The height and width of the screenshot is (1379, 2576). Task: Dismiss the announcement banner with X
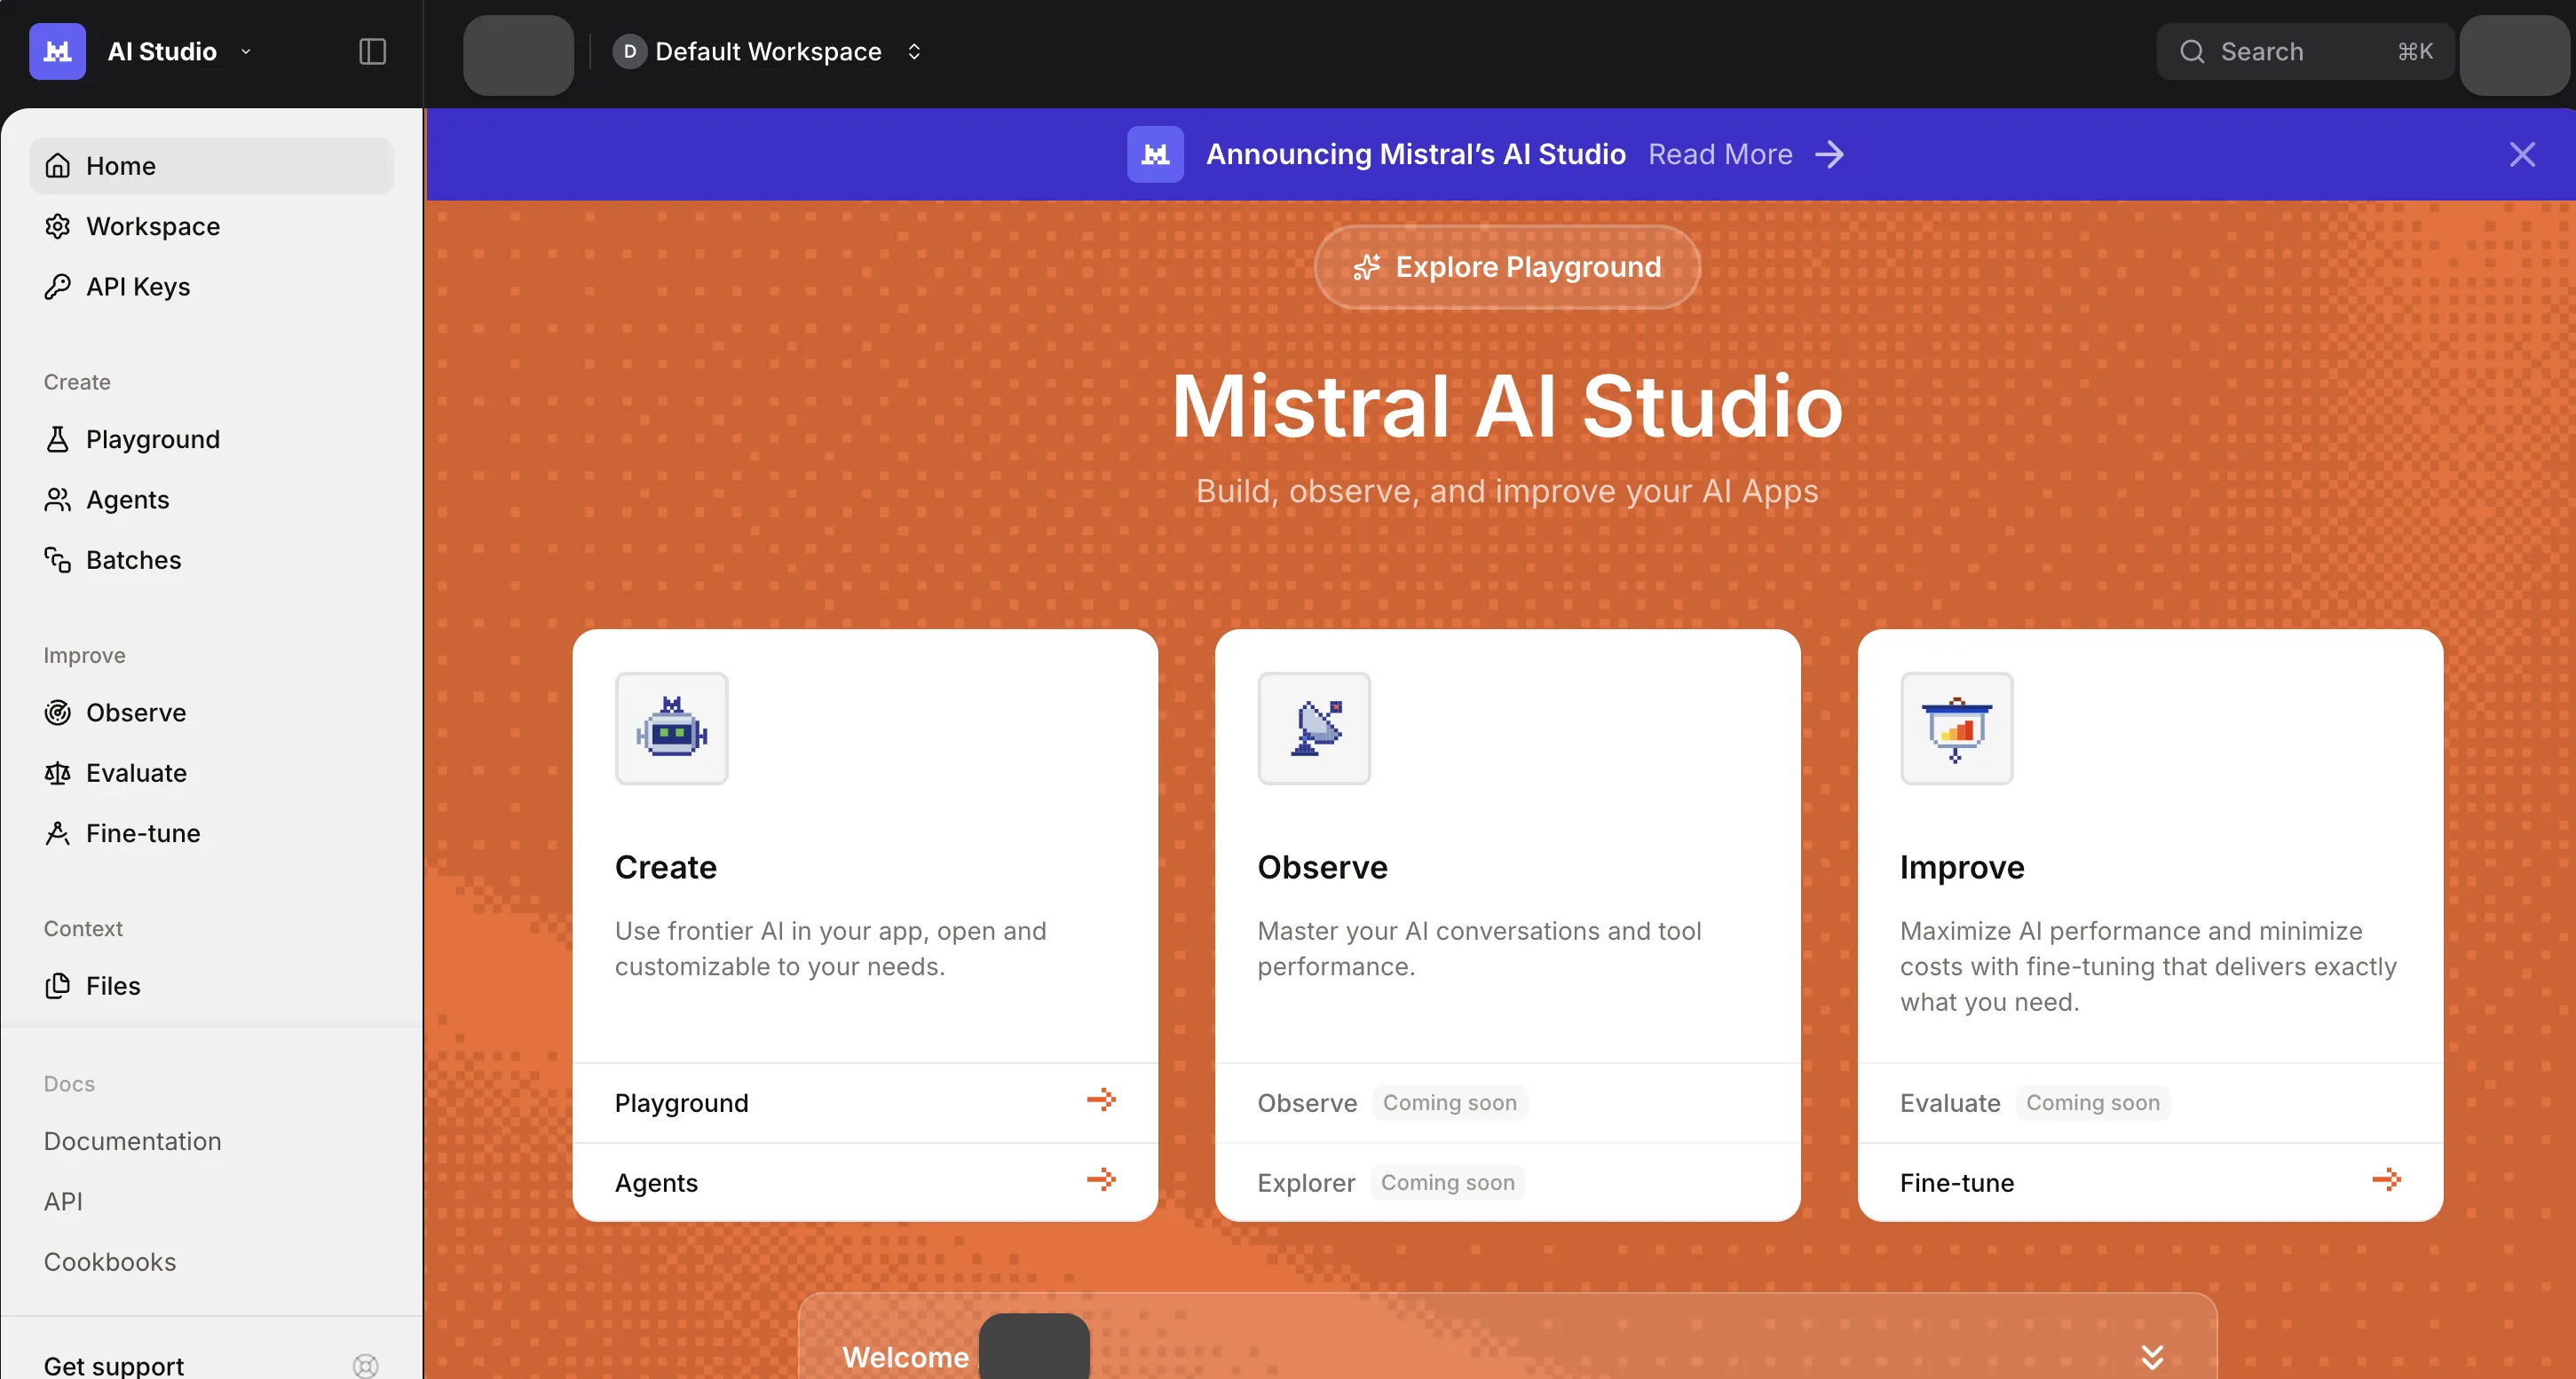[2522, 154]
